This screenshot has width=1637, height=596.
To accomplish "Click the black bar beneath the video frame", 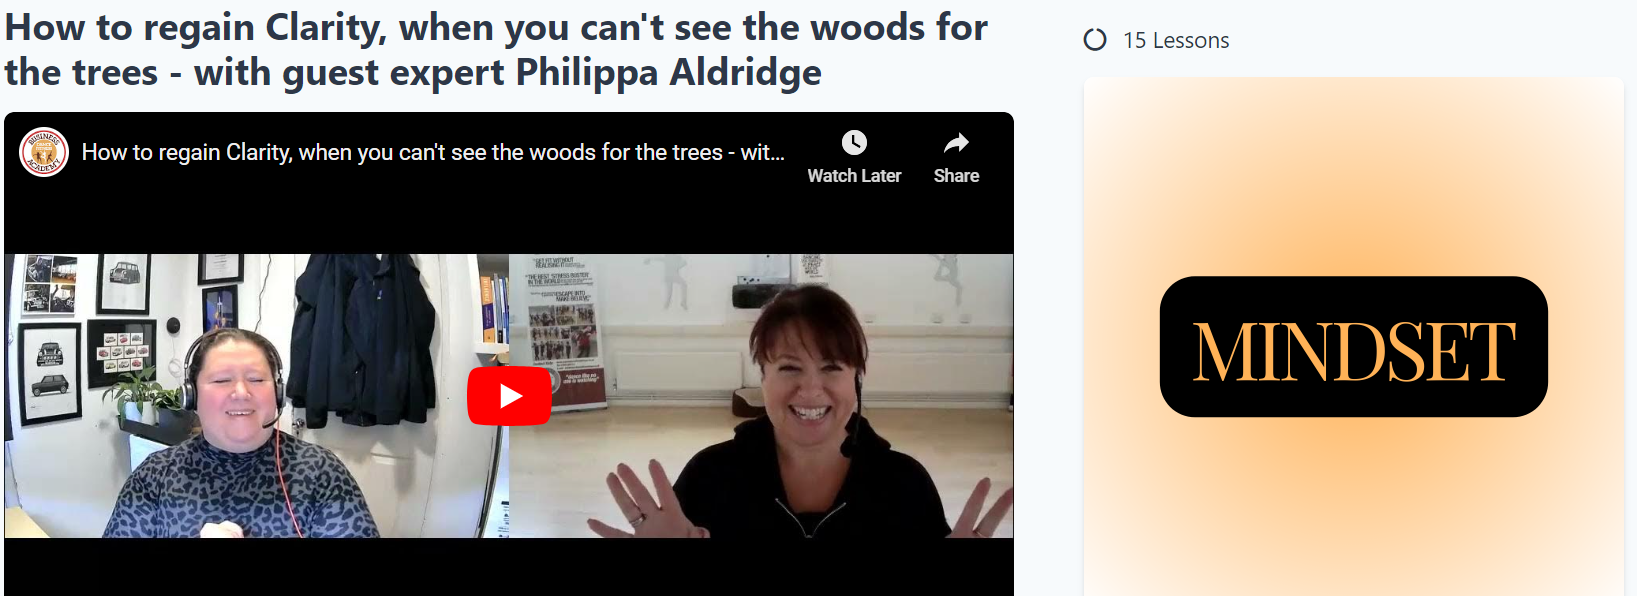I will click(509, 567).
